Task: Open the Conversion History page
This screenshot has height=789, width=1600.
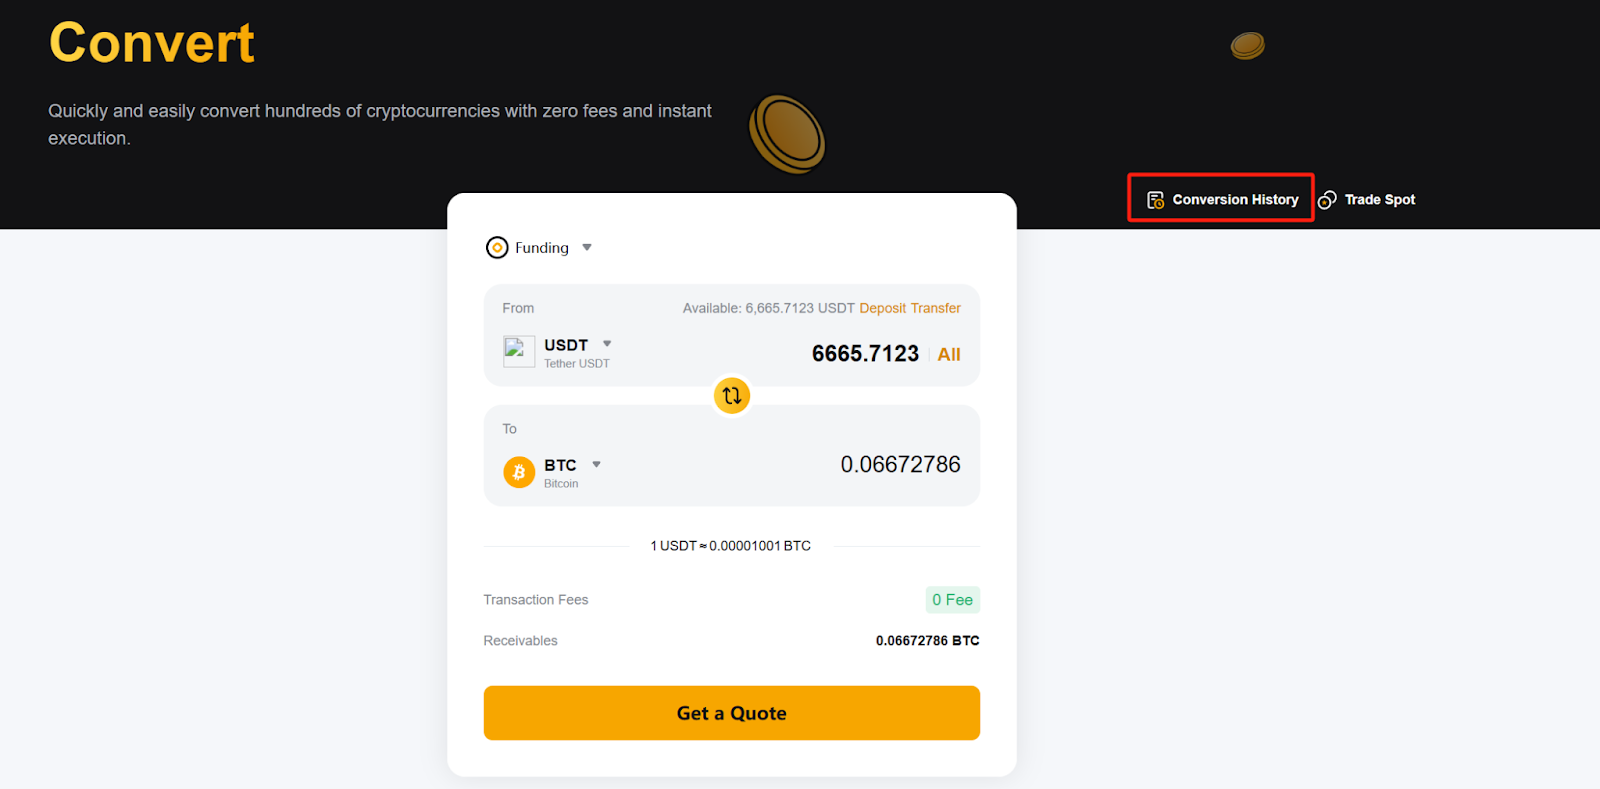Action: coord(1235,200)
